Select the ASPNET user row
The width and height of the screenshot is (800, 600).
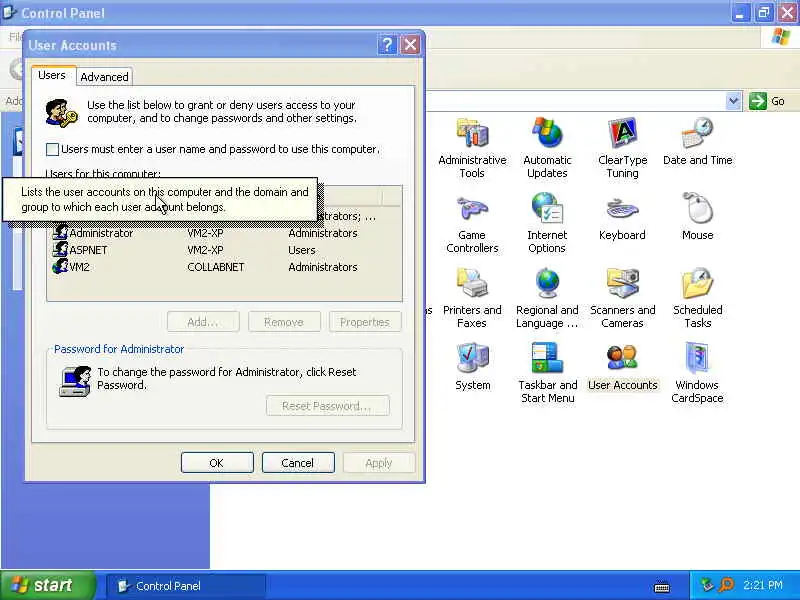pos(224,250)
